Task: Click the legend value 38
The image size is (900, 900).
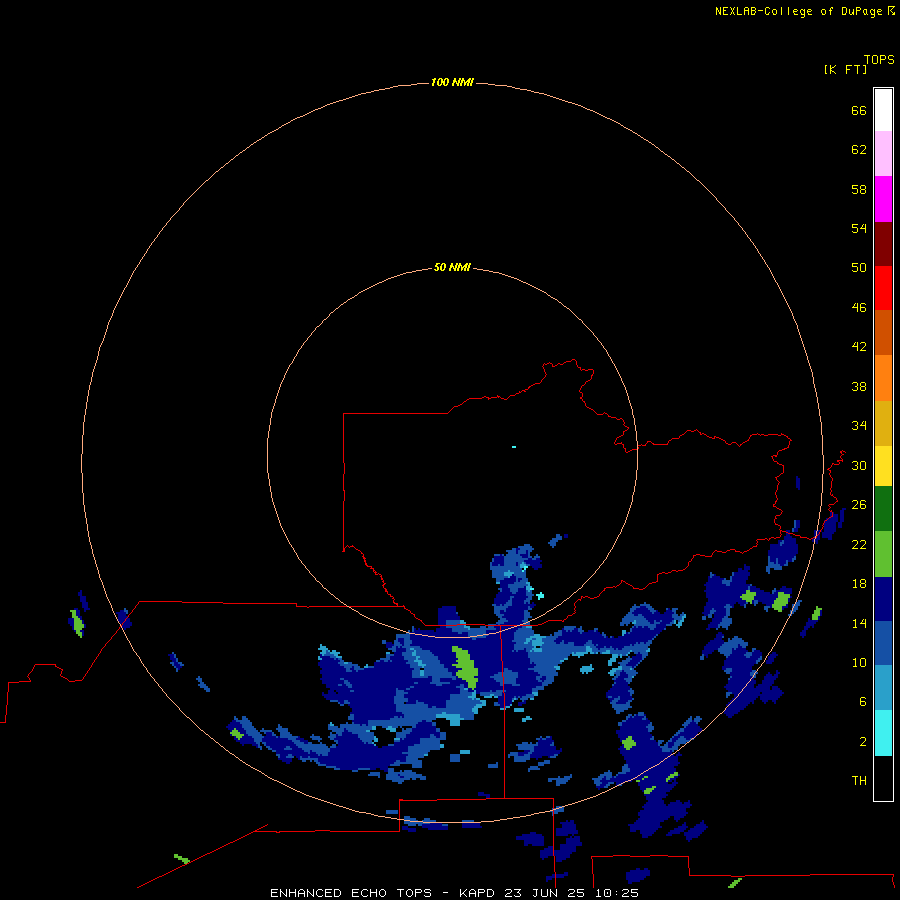Action: [x=859, y=387]
